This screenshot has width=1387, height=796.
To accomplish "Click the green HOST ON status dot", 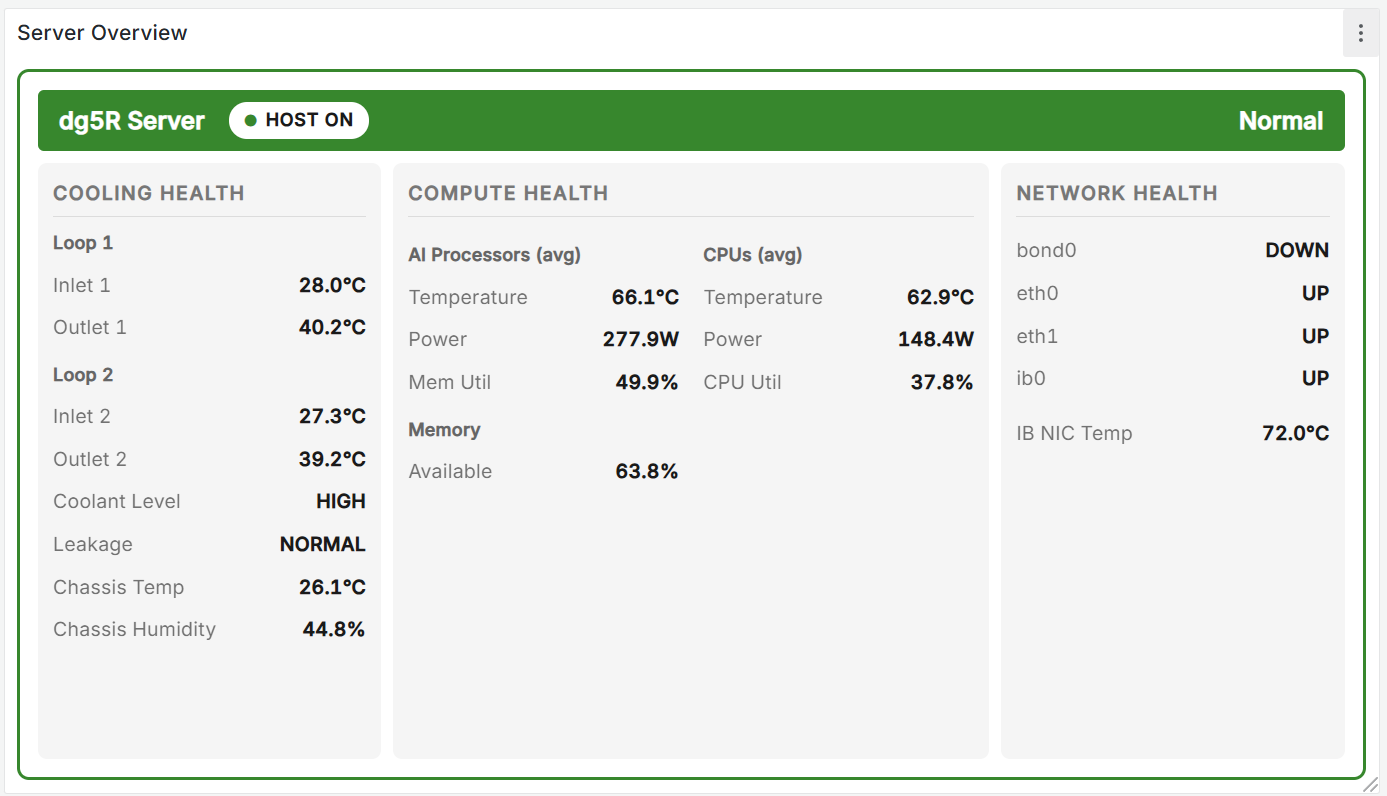I will pyautogui.click(x=251, y=121).
